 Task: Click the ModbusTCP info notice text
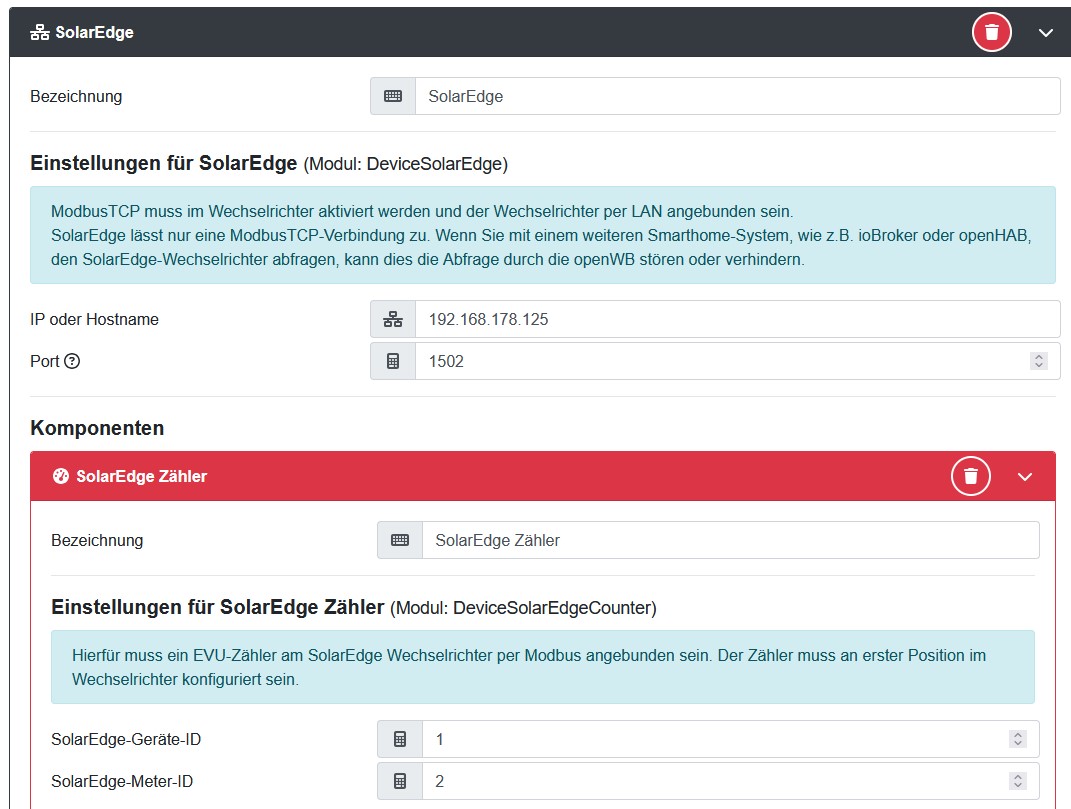(x=542, y=235)
